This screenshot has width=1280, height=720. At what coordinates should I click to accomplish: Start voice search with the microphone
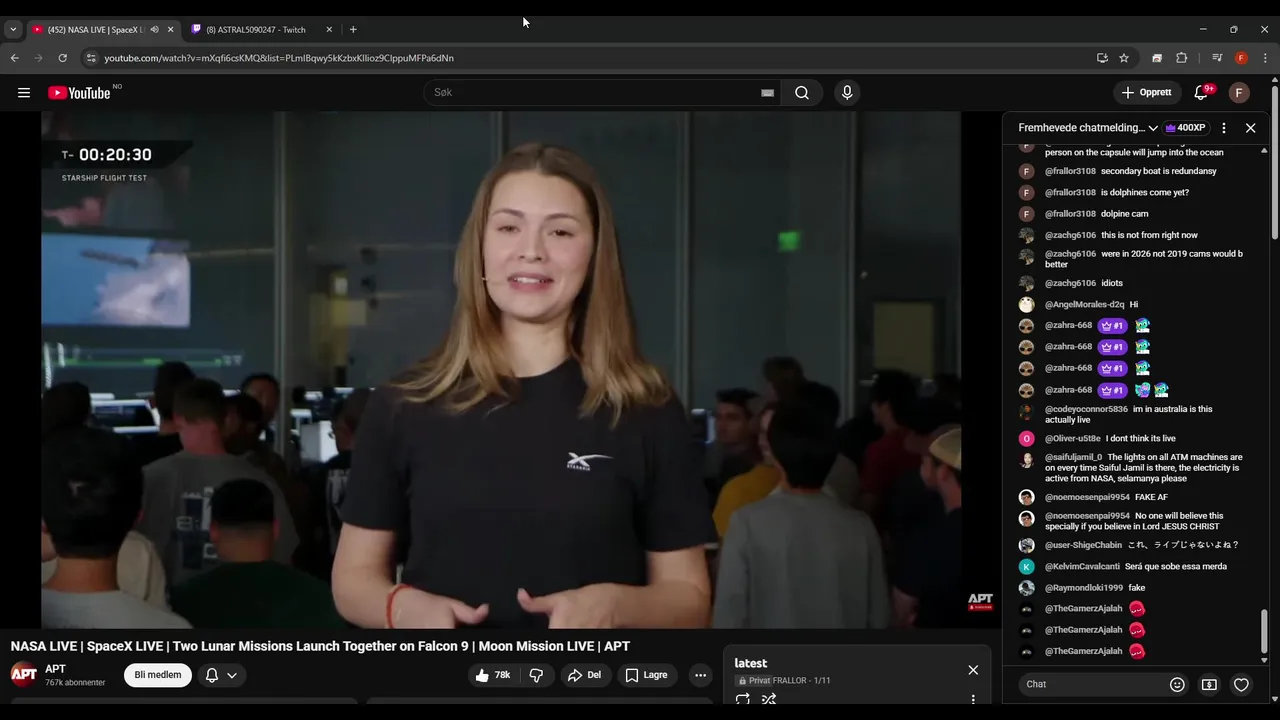[x=847, y=93]
